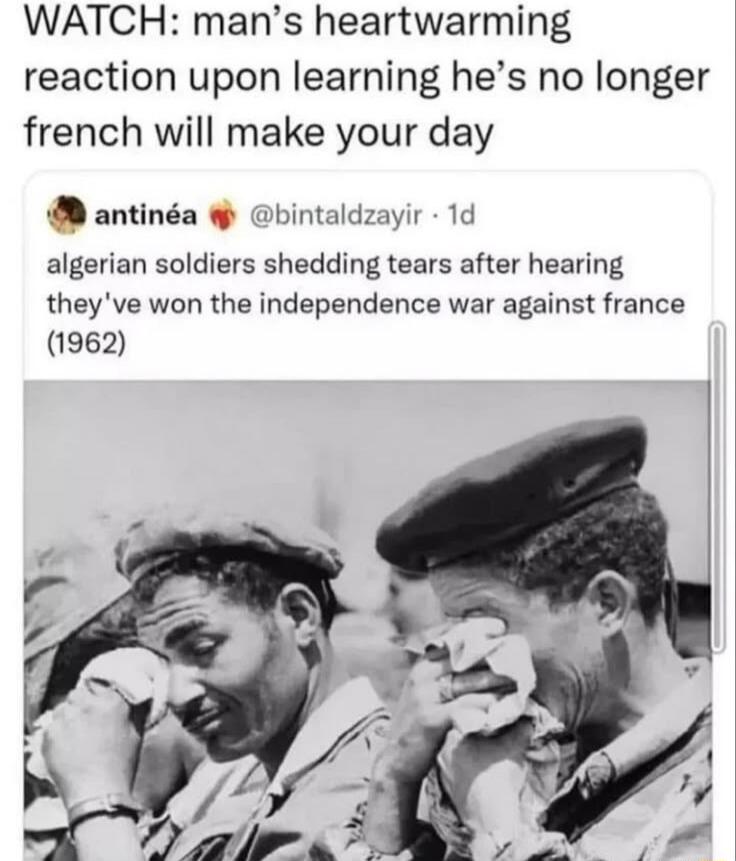736x861 pixels.
Task: Open the black-and-white soldiers photo
Action: [x=367, y=620]
